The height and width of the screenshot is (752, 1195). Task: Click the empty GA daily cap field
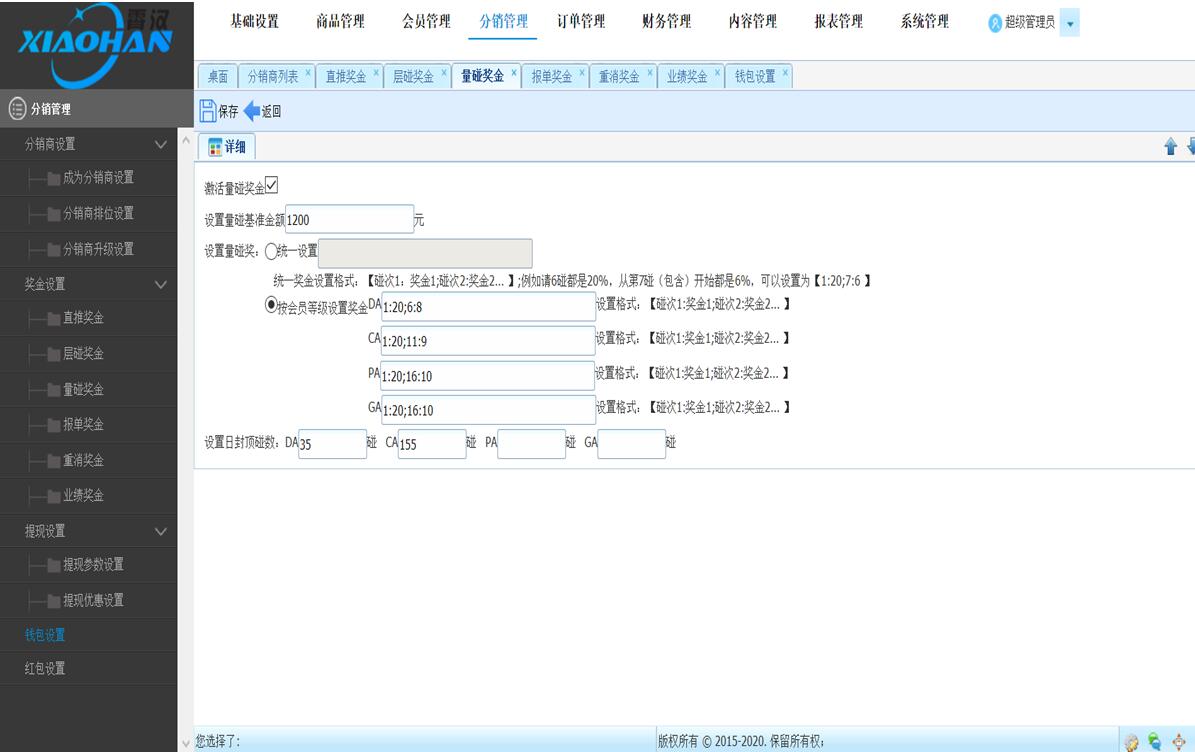pos(632,443)
